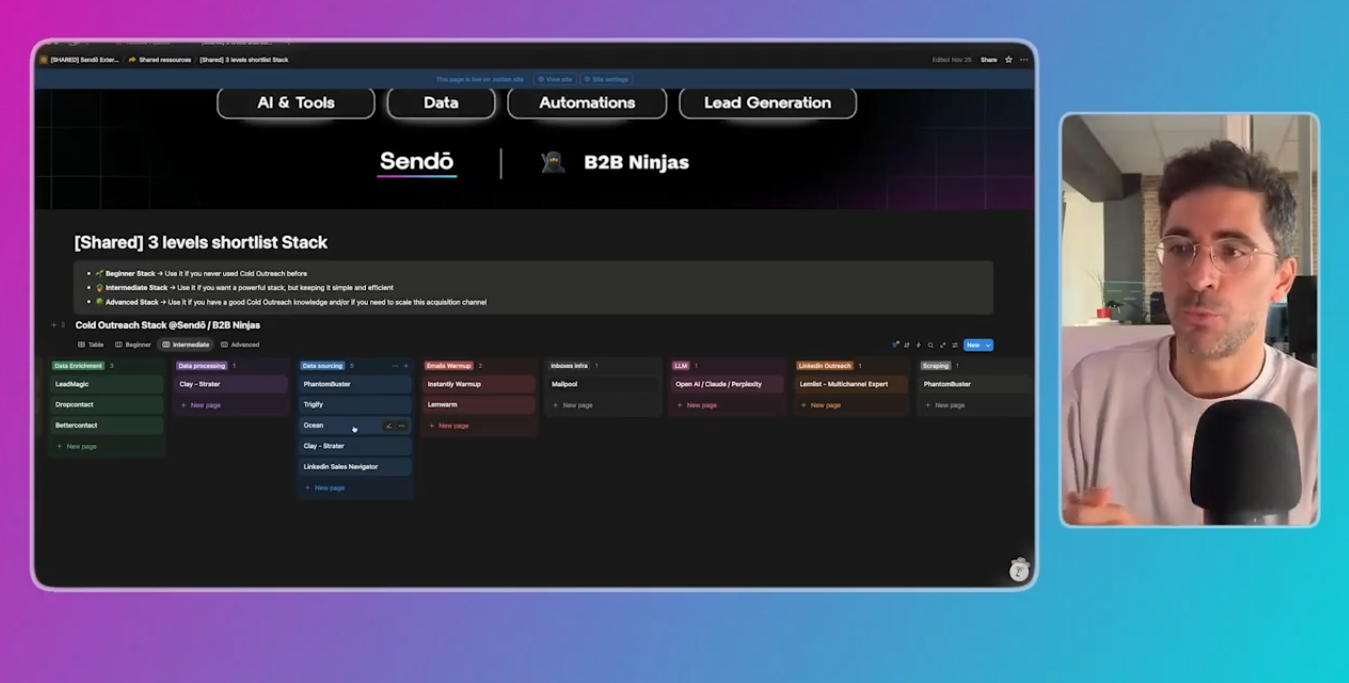Favorite this page with the star icon
1349x683 pixels.
pos(1009,60)
